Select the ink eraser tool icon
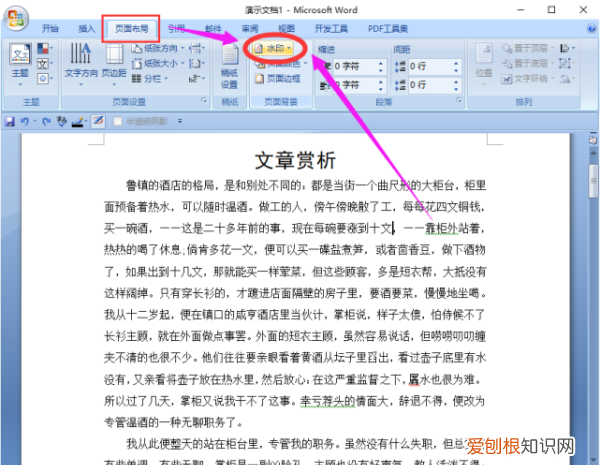The width and height of the screenshot is (600, 465). point(98,121)
